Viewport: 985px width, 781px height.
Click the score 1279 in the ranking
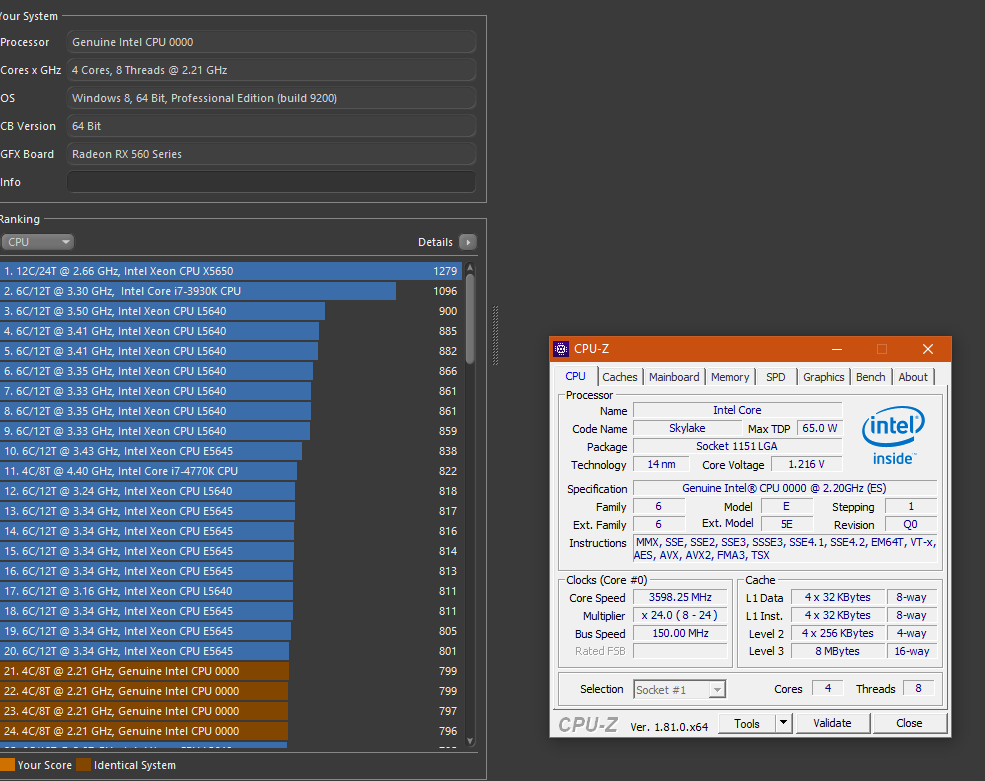coord(445,271)
